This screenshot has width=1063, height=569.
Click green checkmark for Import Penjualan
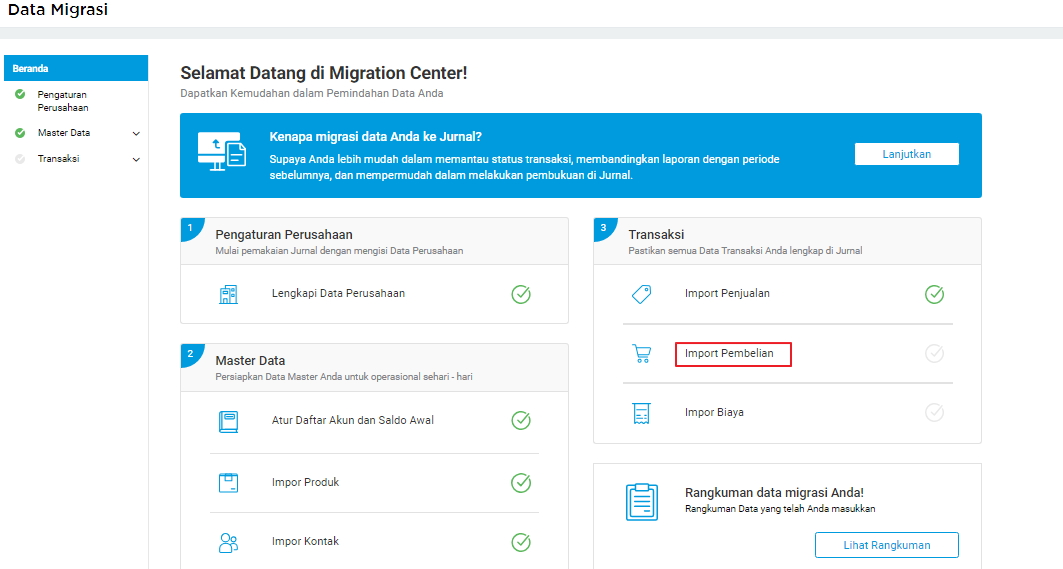(934, 294)
